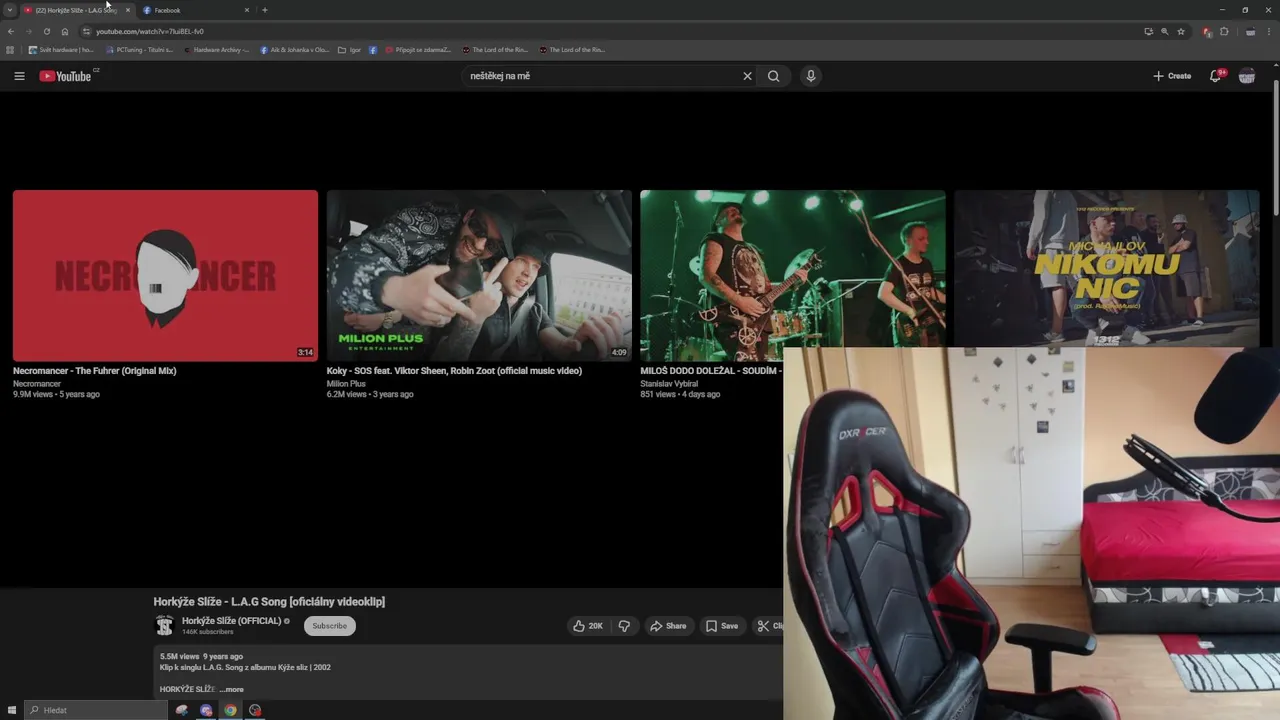Open YouTube account avatar menu
Viewport: 1280px width, 720px height.
tap(1247, 76)
